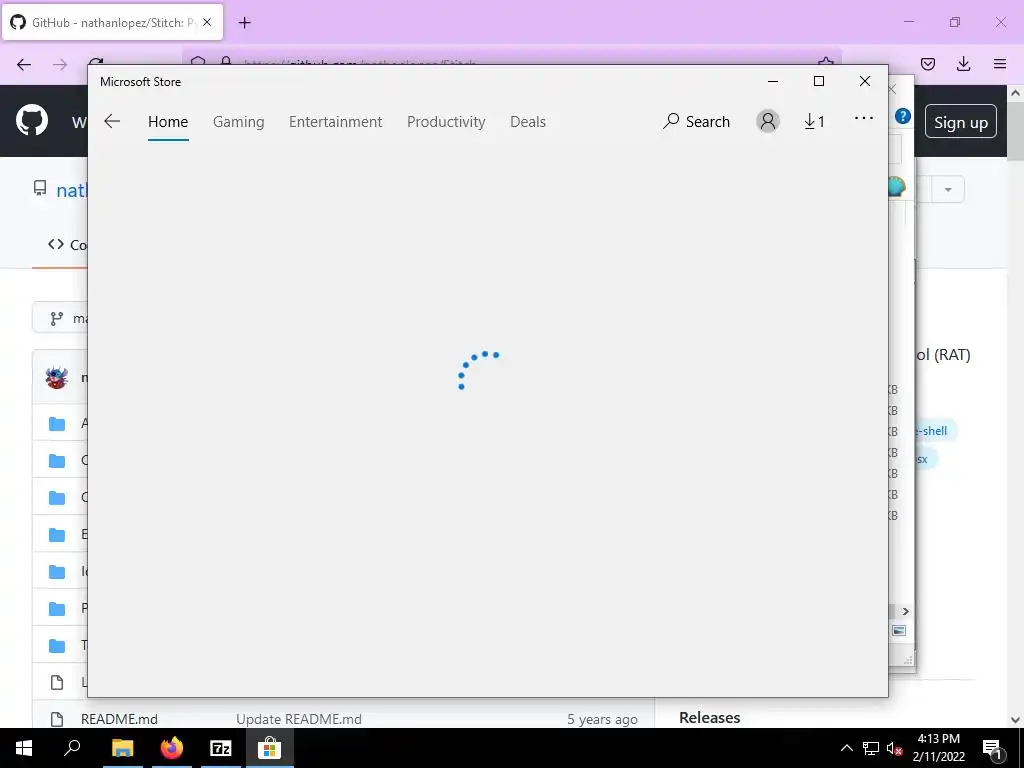Open the Deals tab
This screenshot has width=1024, height=768.
point(528,122)
